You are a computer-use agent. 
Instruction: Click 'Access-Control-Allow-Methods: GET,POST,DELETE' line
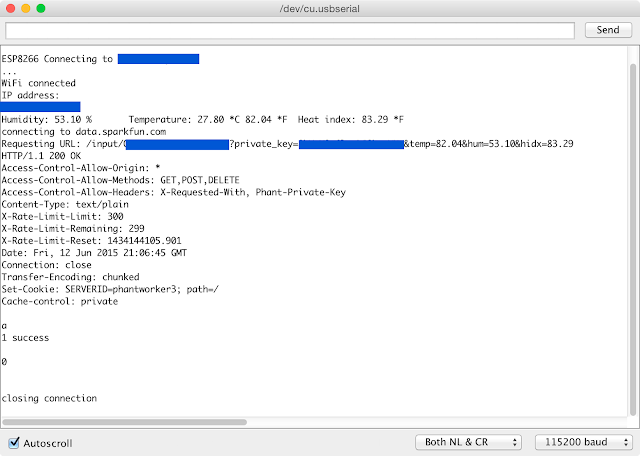pos(120,180)
